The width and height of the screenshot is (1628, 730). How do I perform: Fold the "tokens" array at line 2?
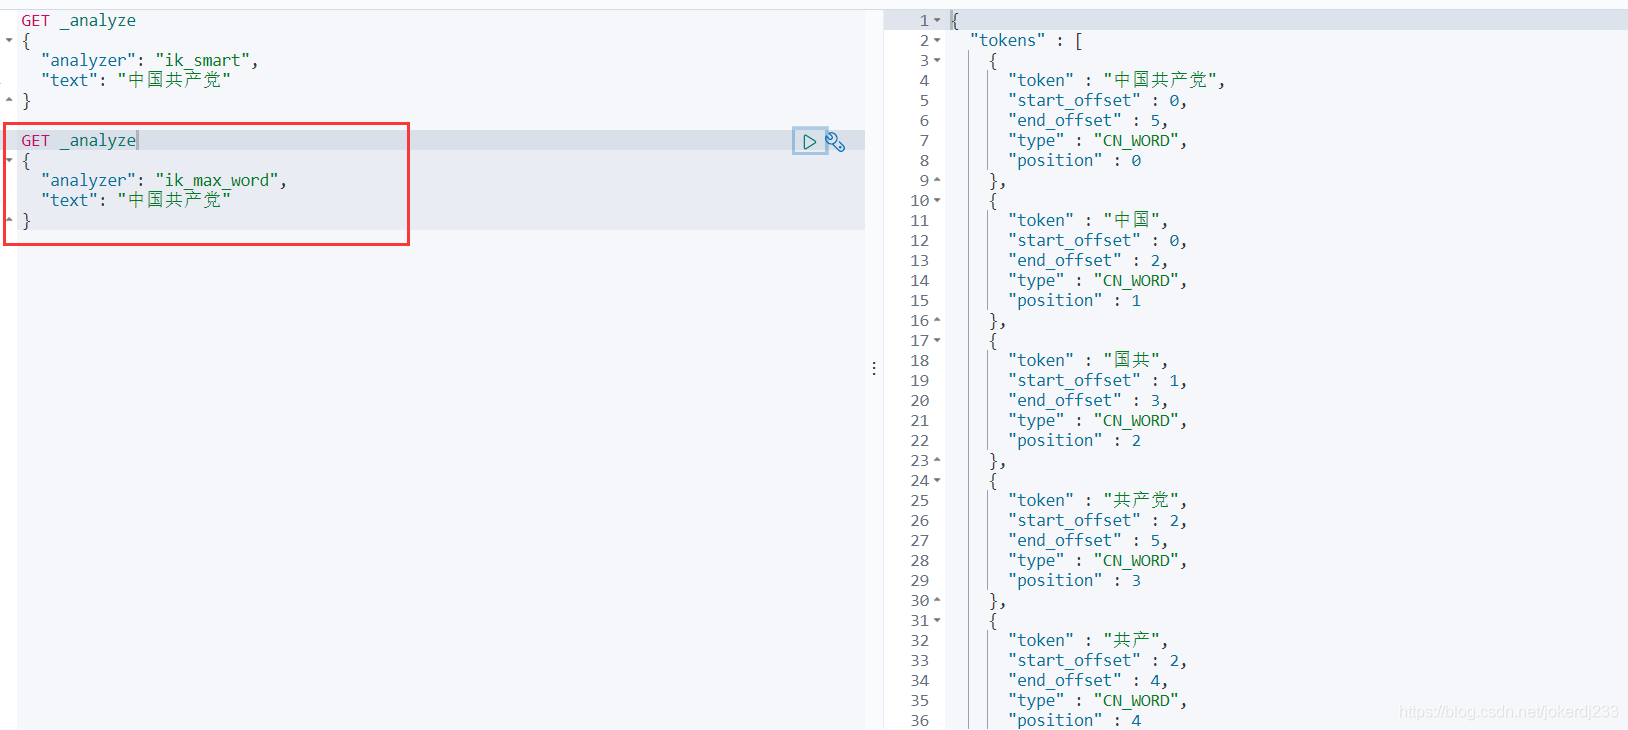tap(937, 41)
